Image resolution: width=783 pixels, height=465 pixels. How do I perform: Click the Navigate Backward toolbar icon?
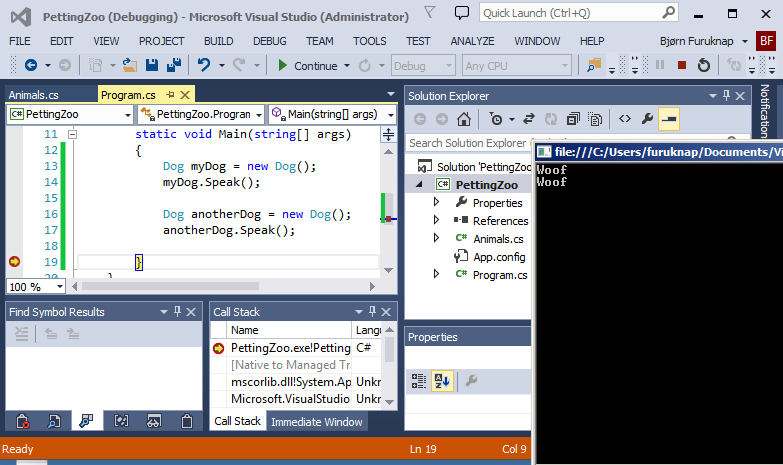pos(31,65)
